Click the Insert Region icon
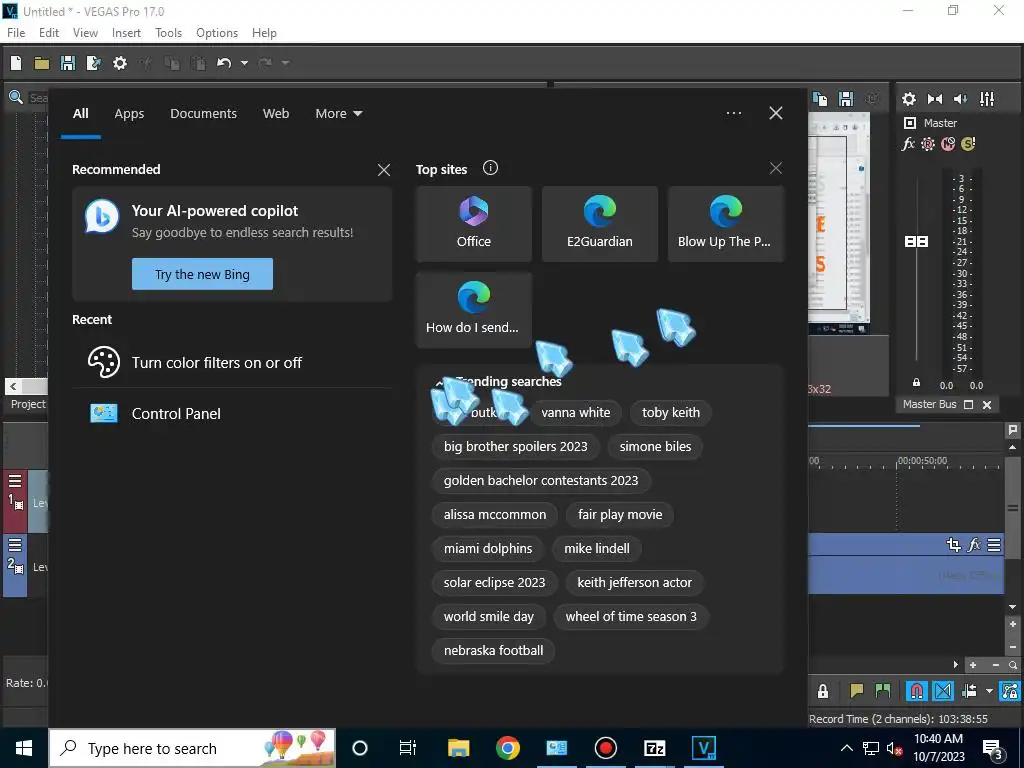Image resolution: width=1024 pixels, height=768 pixels. [x=883, y=690]
